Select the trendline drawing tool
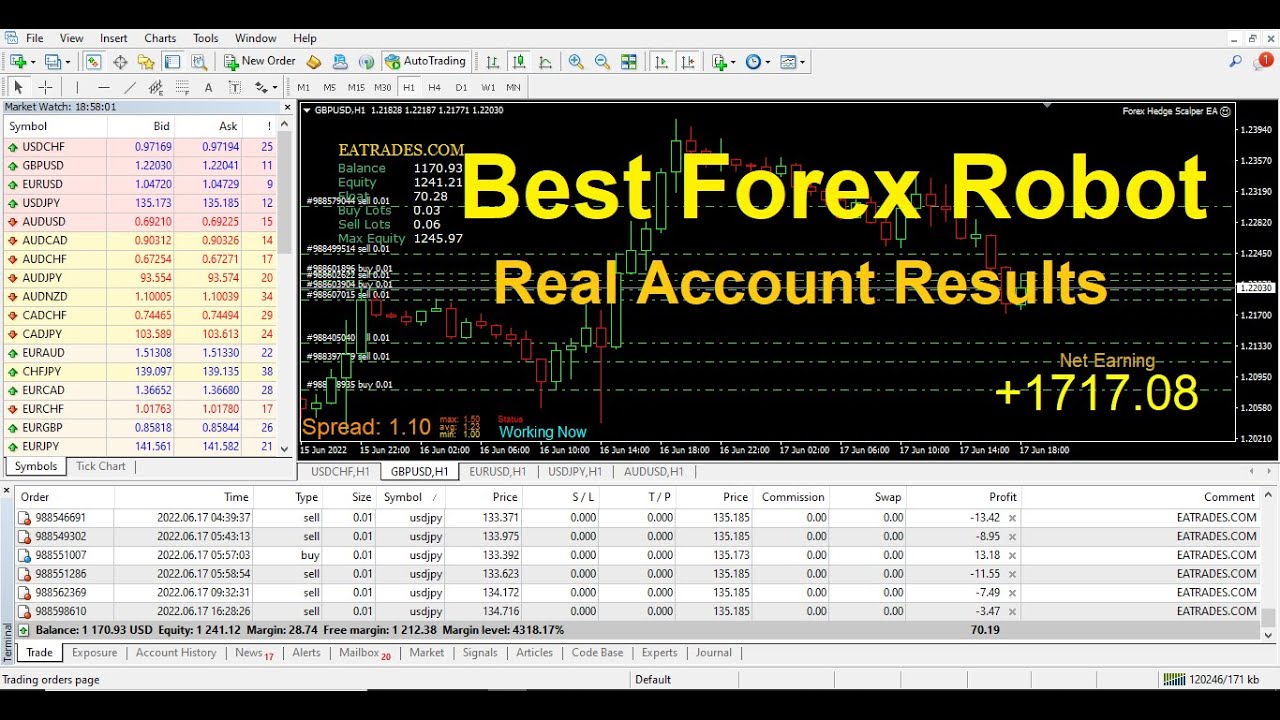This screenshot has height=720, width=1280. point(130,87)
